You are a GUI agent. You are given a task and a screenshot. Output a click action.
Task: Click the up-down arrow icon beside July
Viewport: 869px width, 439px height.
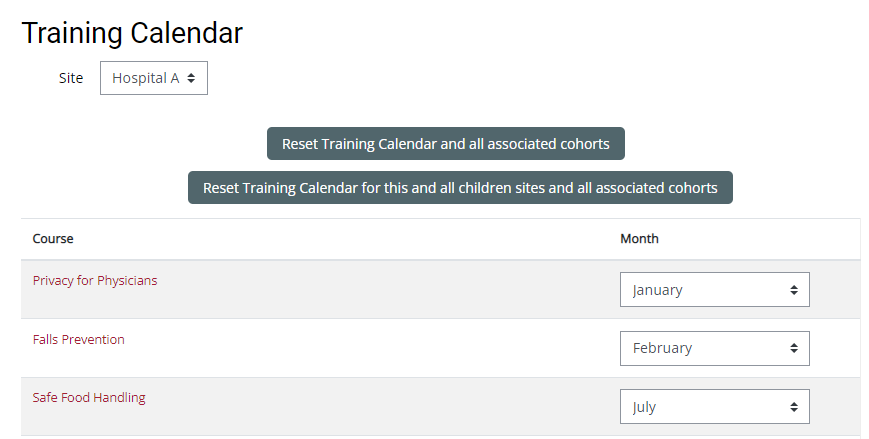[794, 407]
